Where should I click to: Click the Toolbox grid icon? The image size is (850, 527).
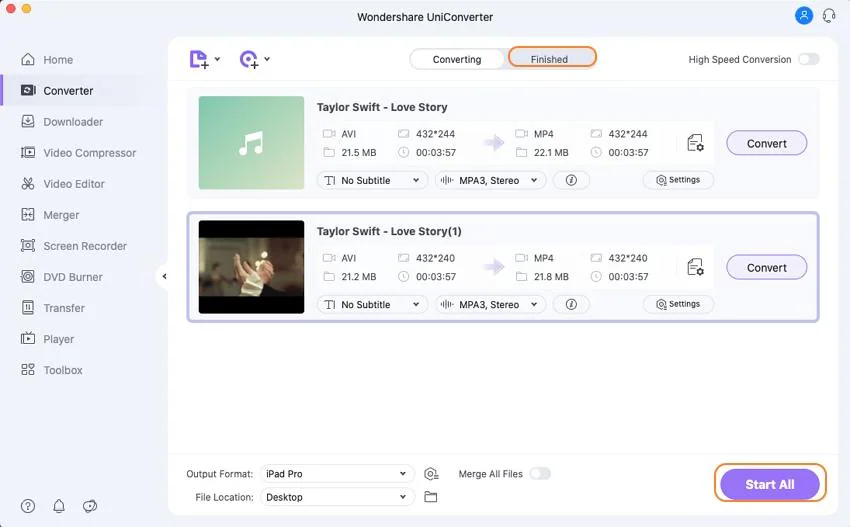[28, 370]
